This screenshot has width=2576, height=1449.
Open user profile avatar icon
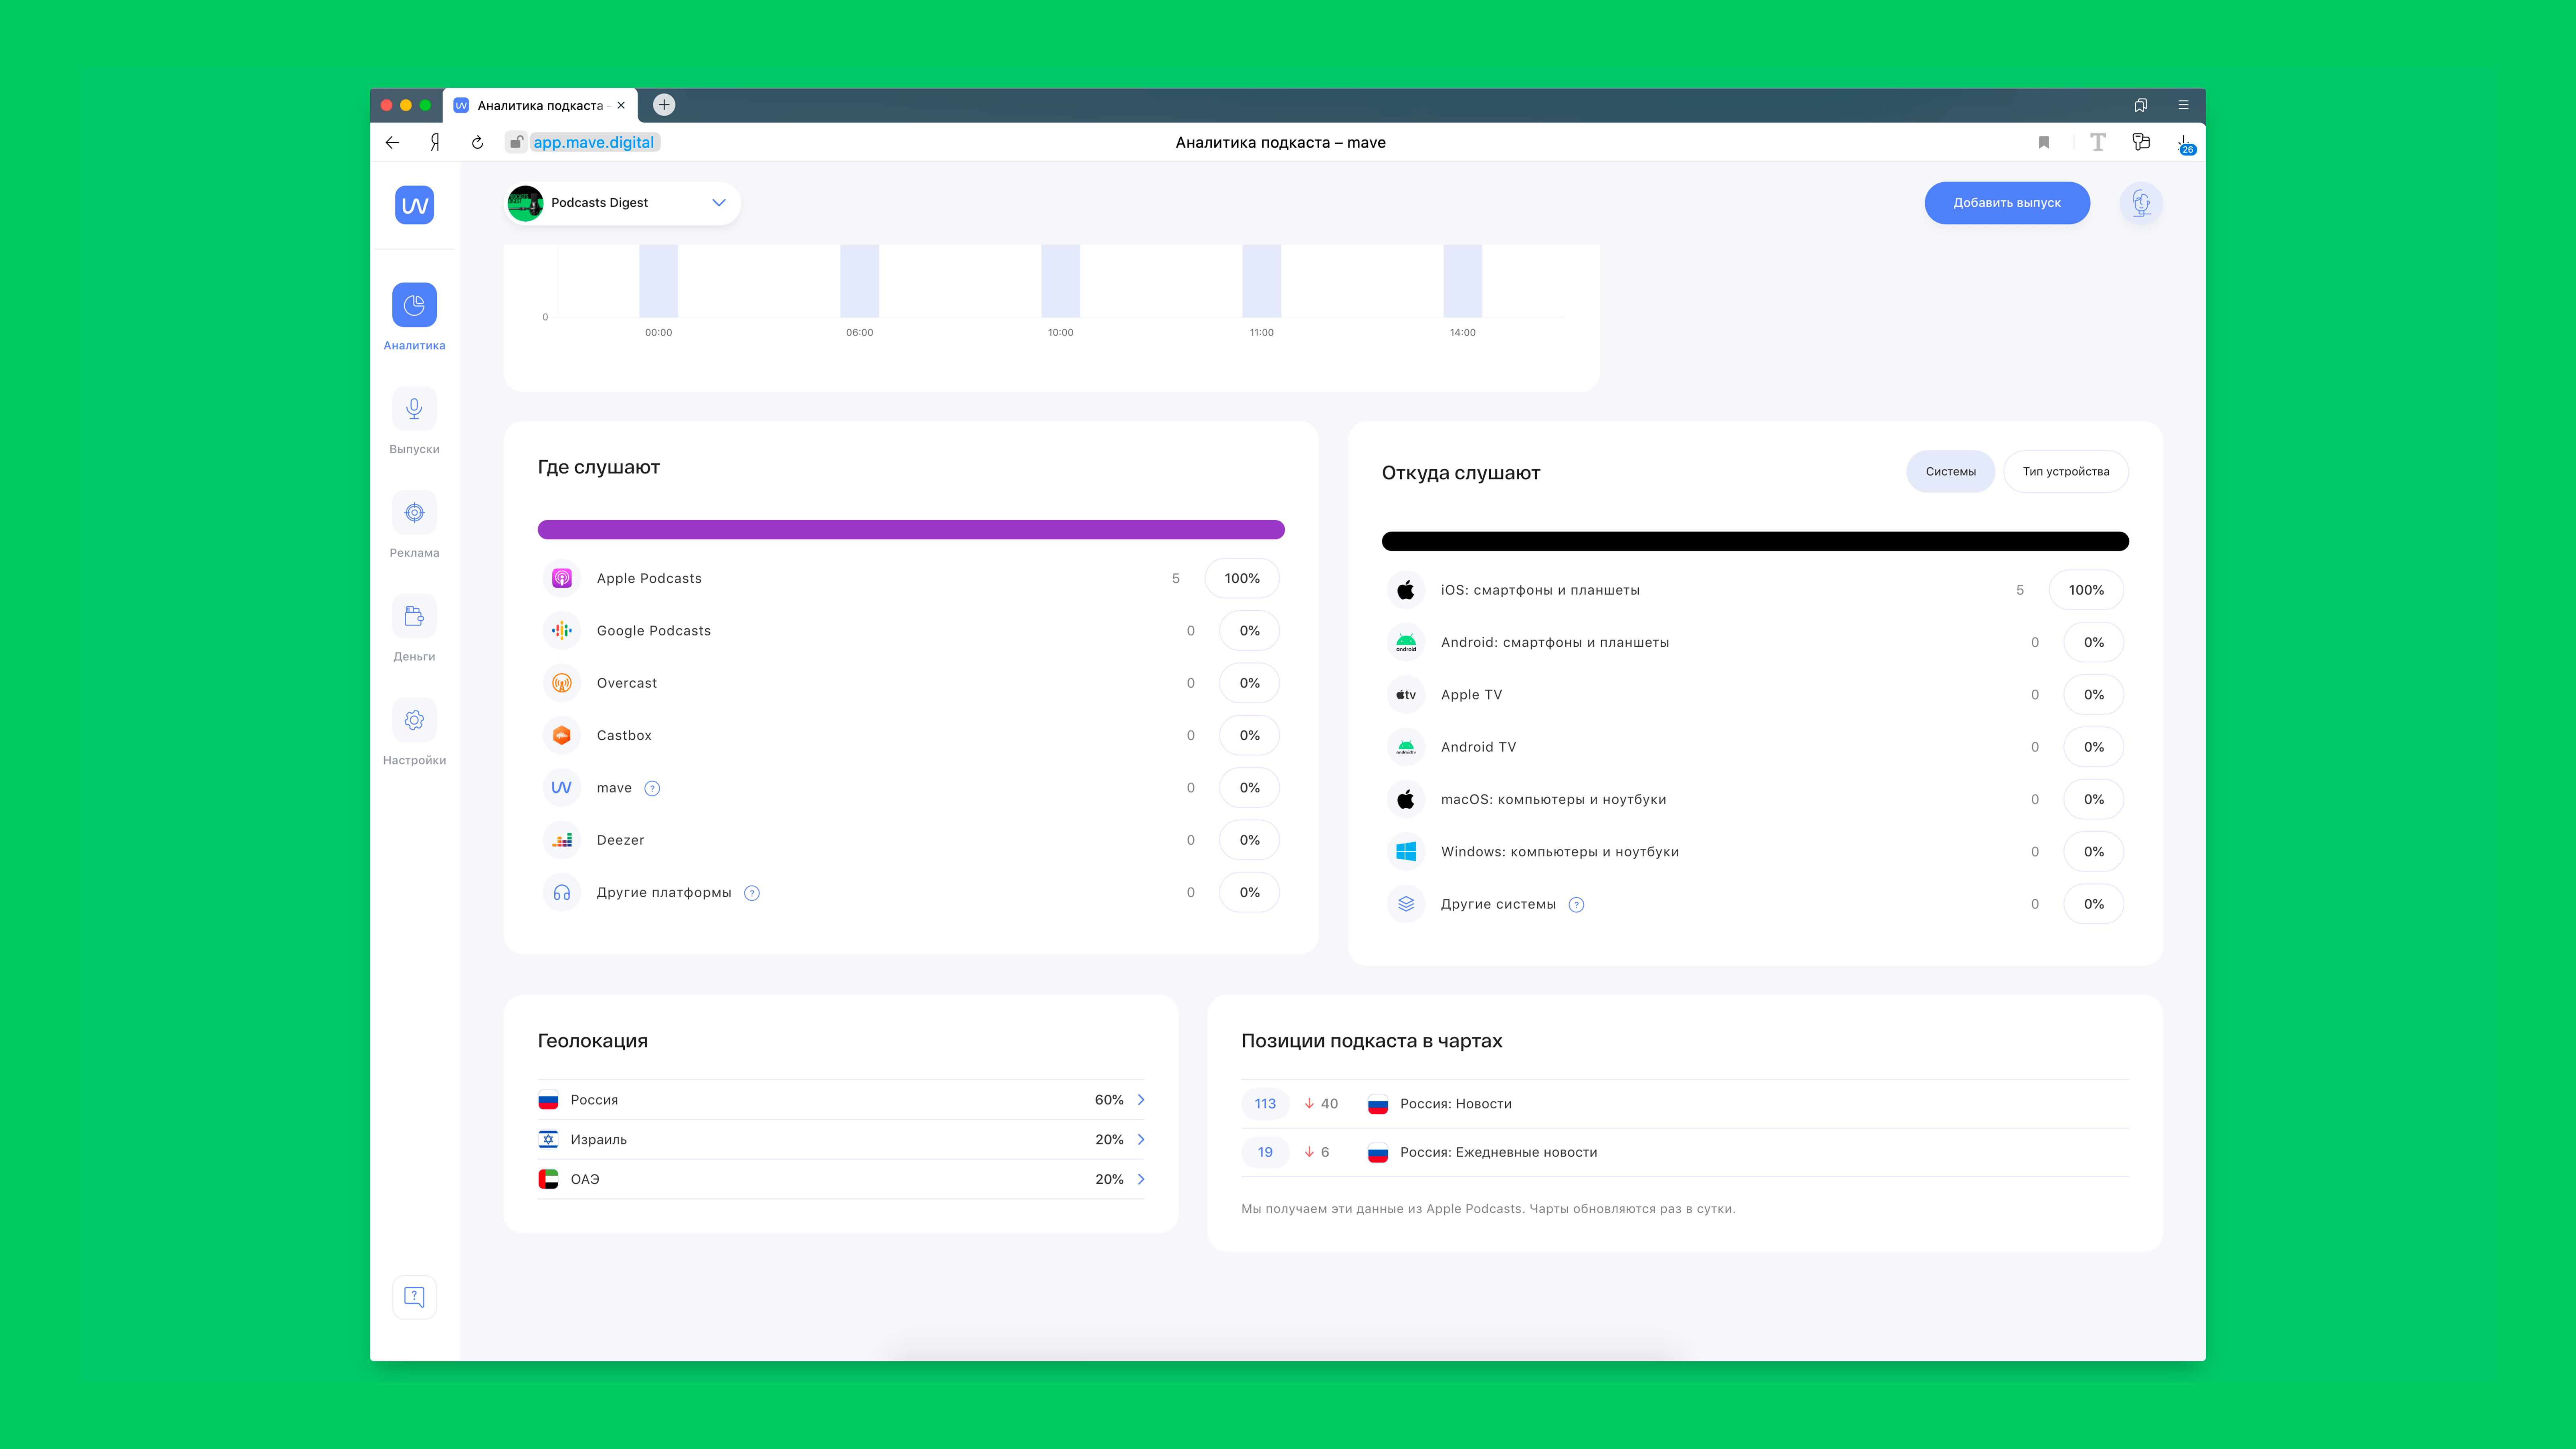coord(2141,203)
